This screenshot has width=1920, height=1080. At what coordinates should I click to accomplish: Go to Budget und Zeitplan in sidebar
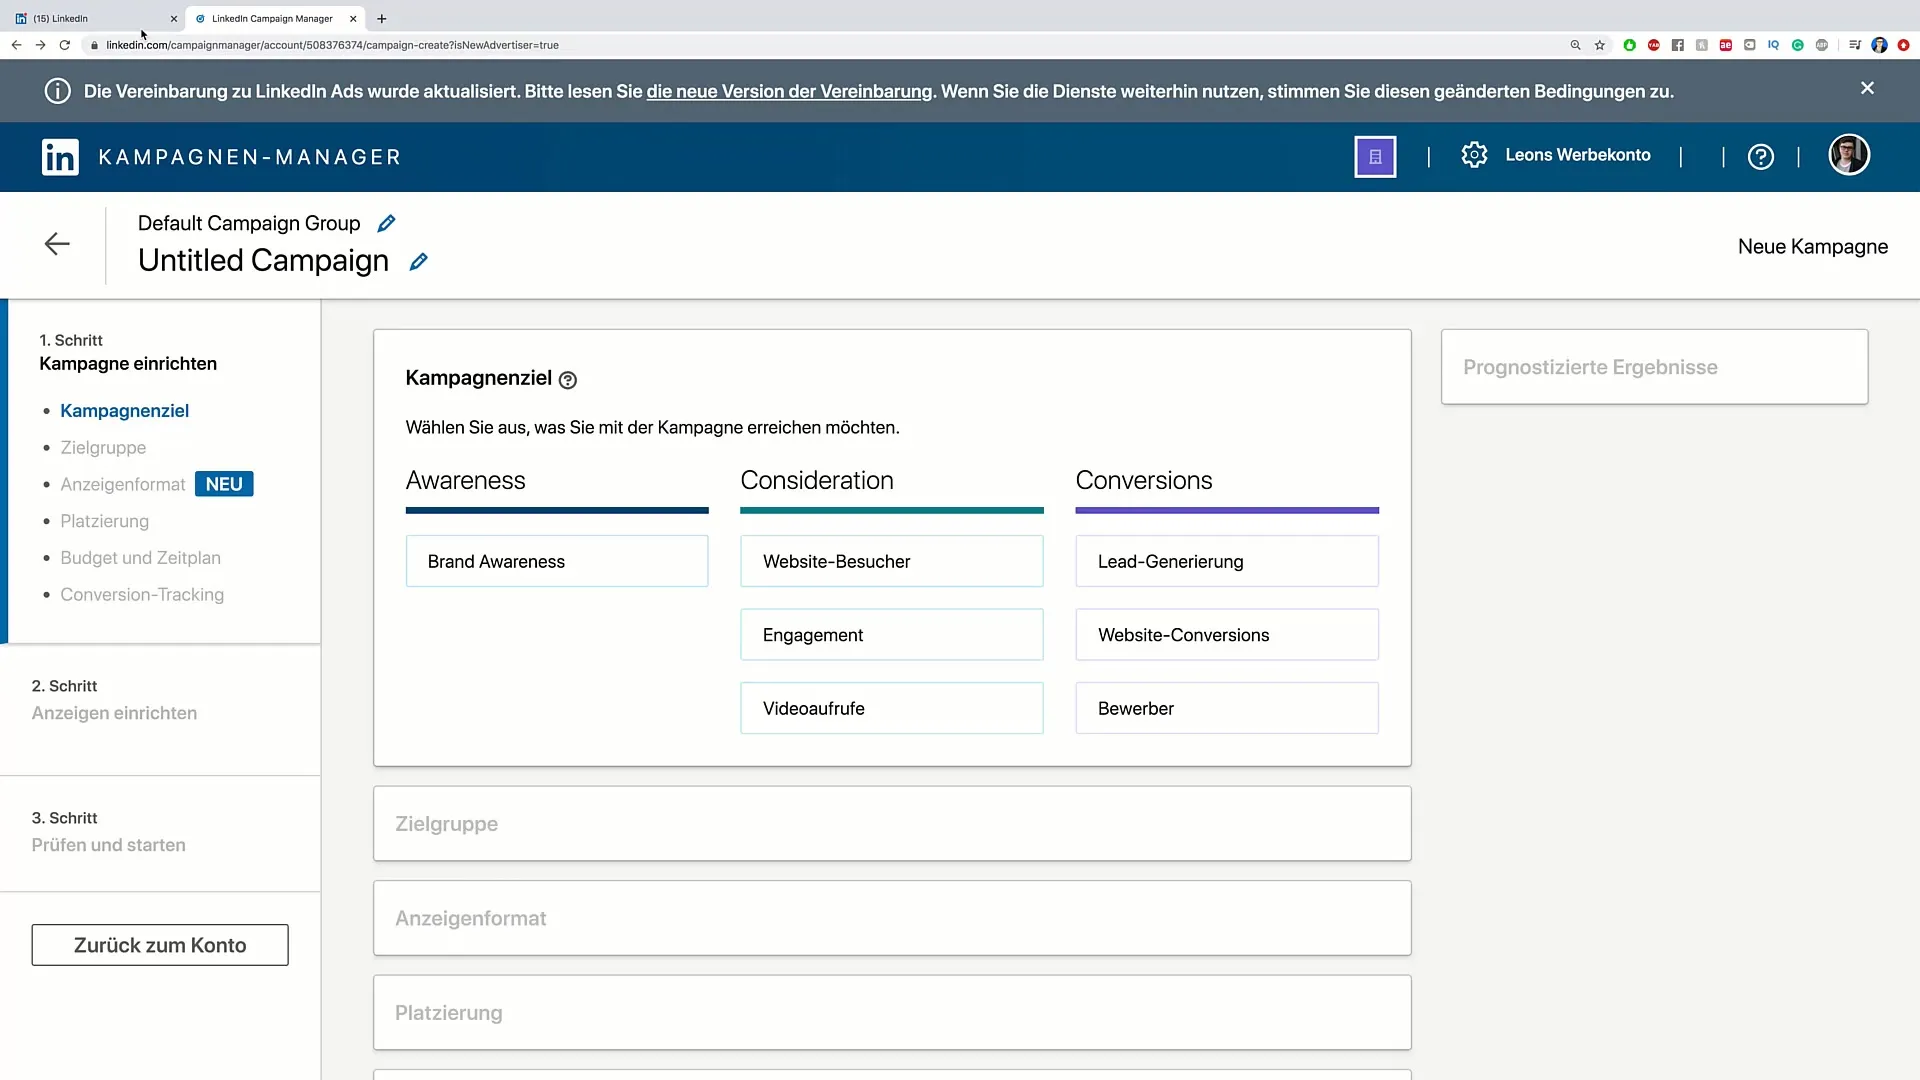[140, 558]
